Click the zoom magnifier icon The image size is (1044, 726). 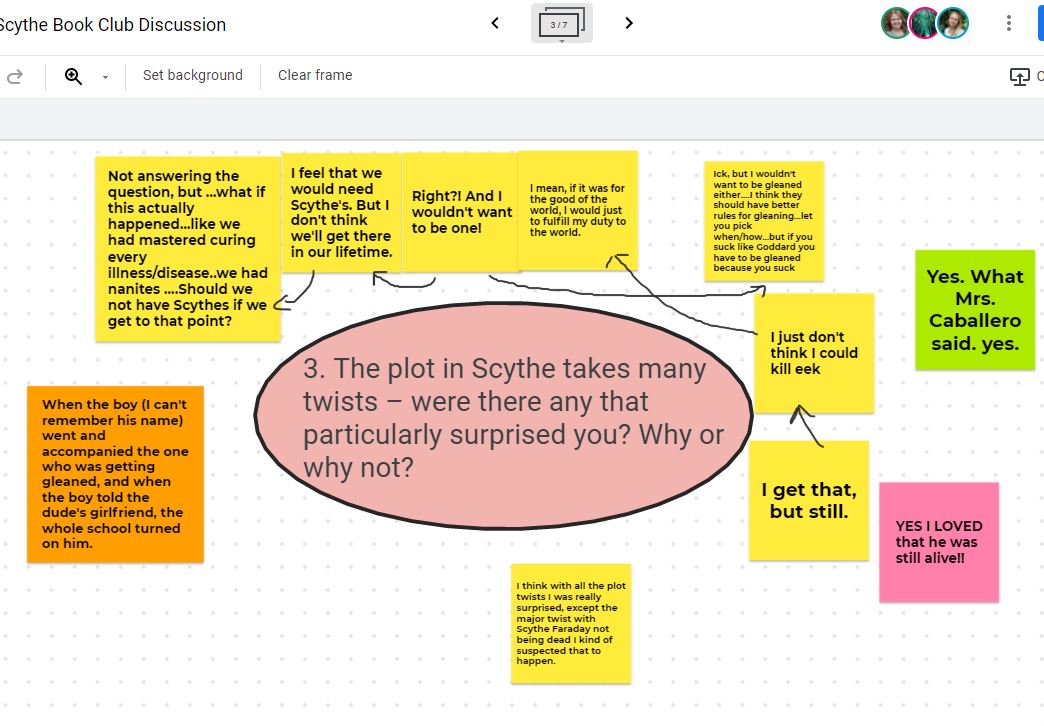pos(73,76)
